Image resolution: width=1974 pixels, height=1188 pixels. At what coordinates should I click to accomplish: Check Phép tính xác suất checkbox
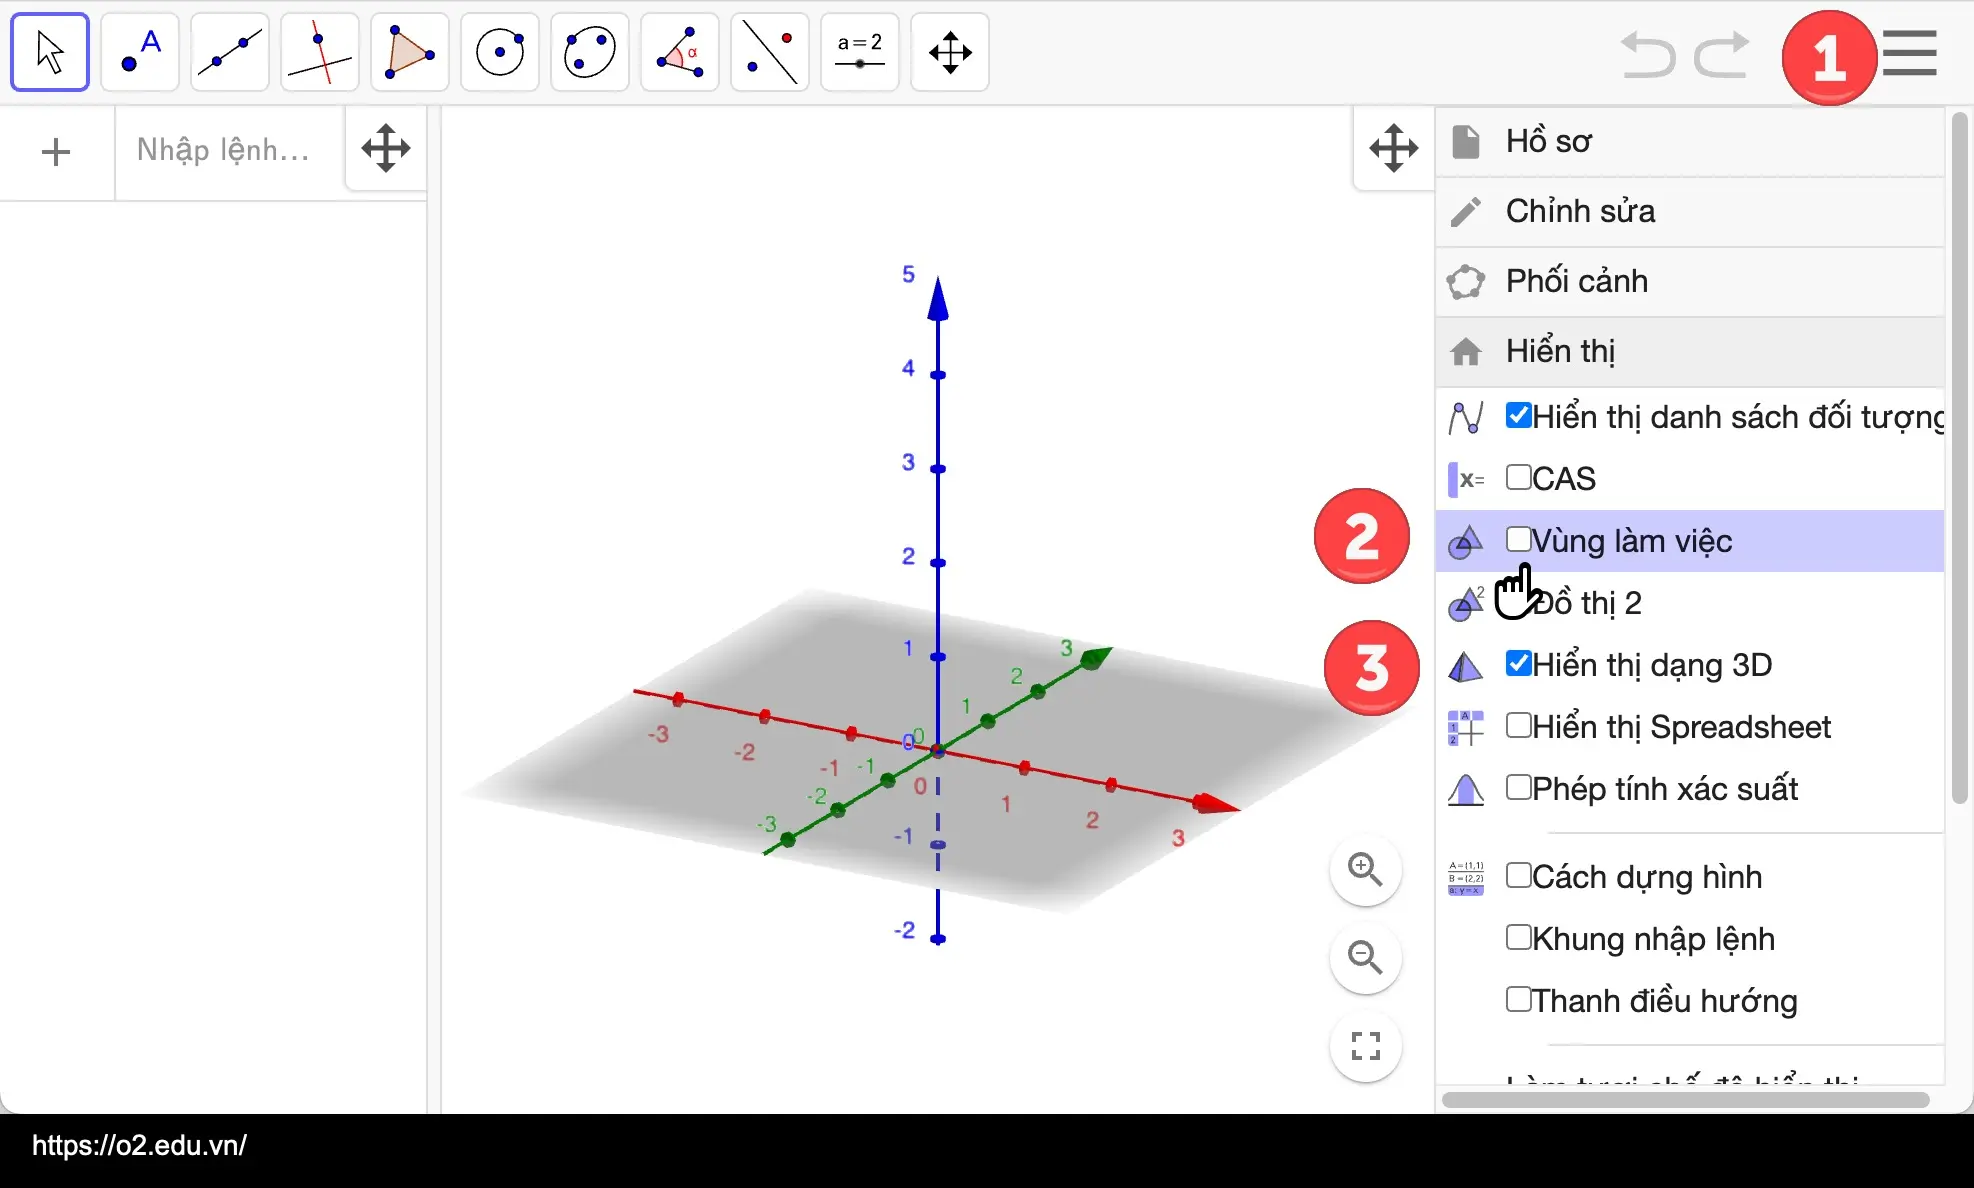coord(1518,787)
